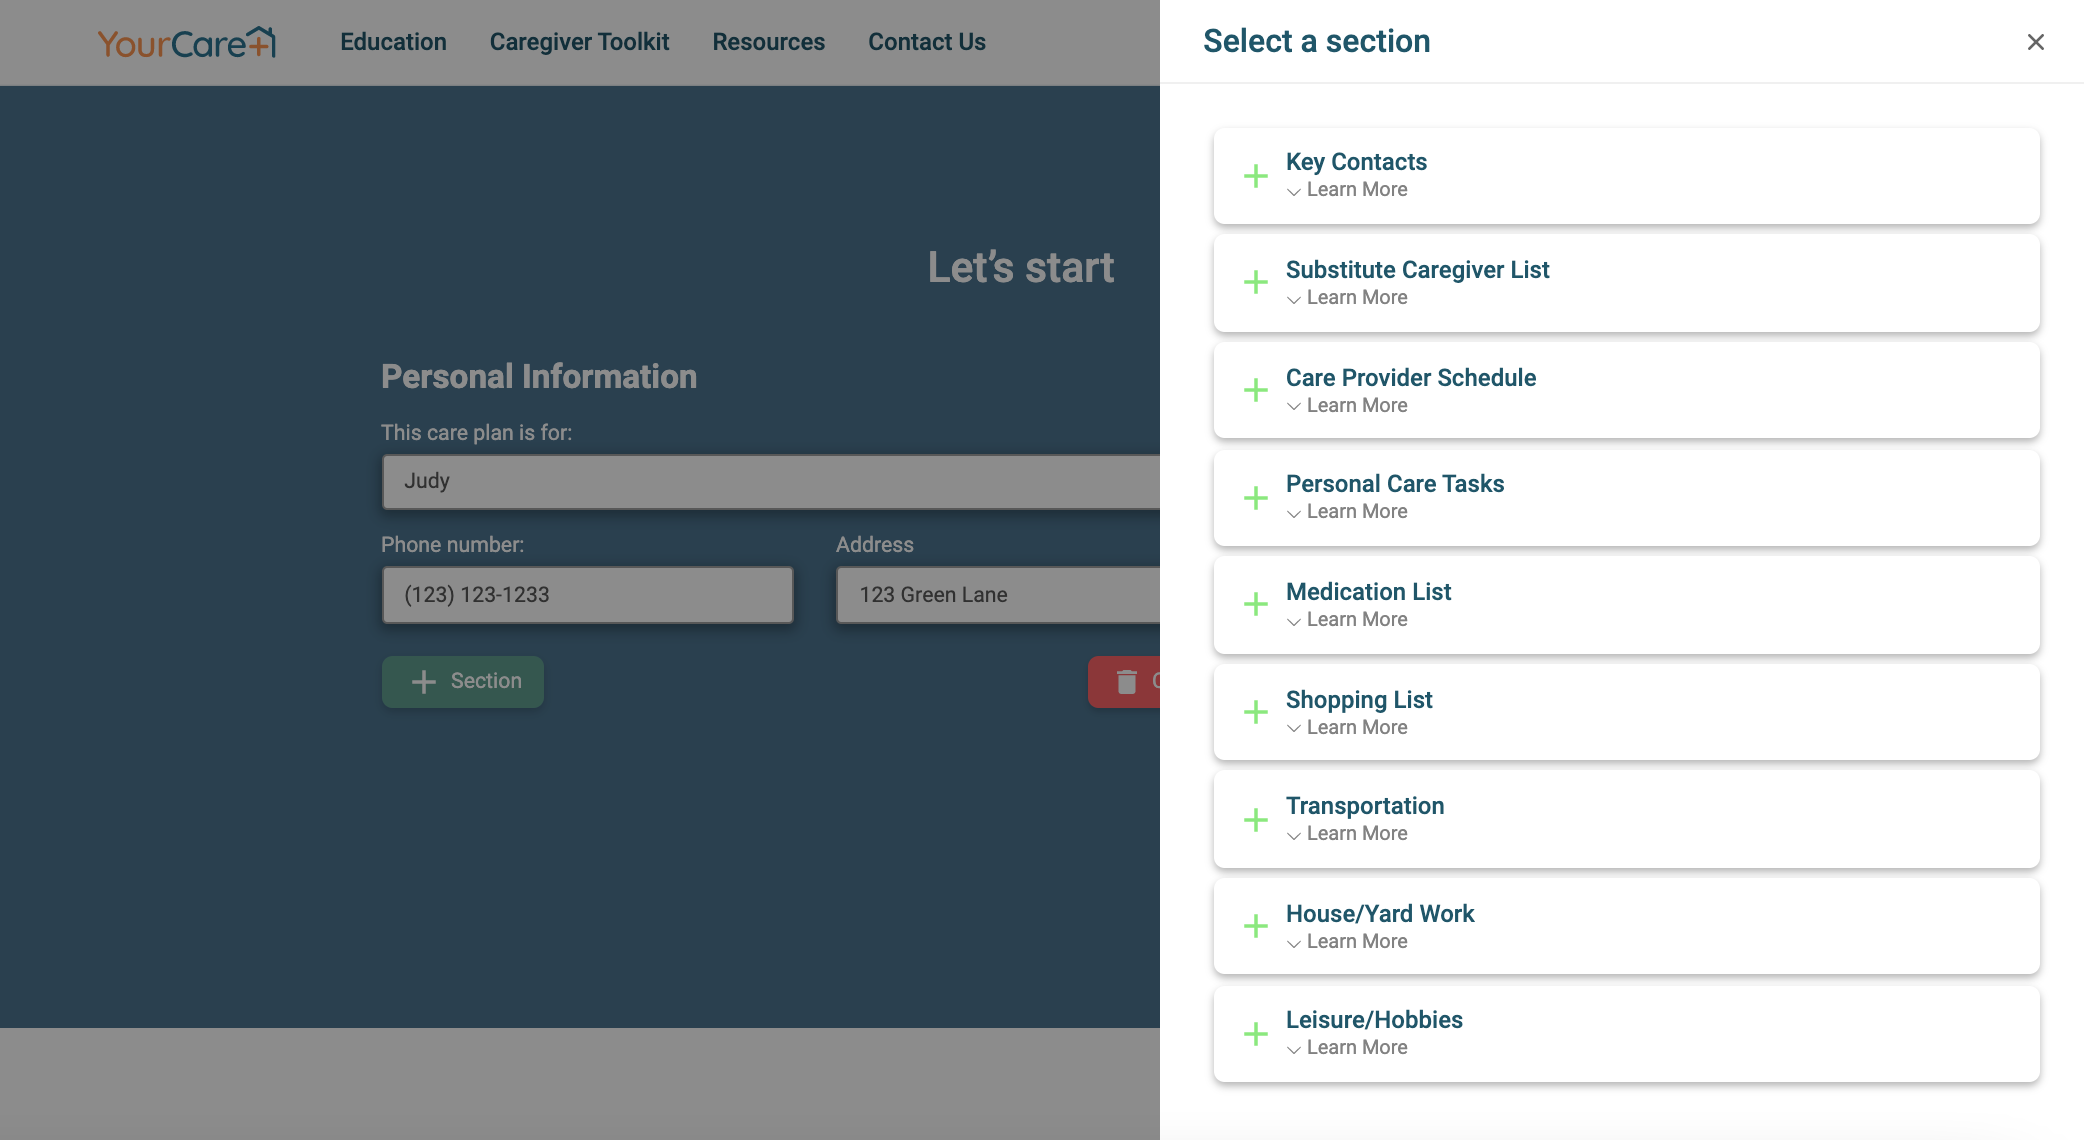Select the Shopping List title
This screenshot has width=2084, height=1140.
click(1359, 700)
